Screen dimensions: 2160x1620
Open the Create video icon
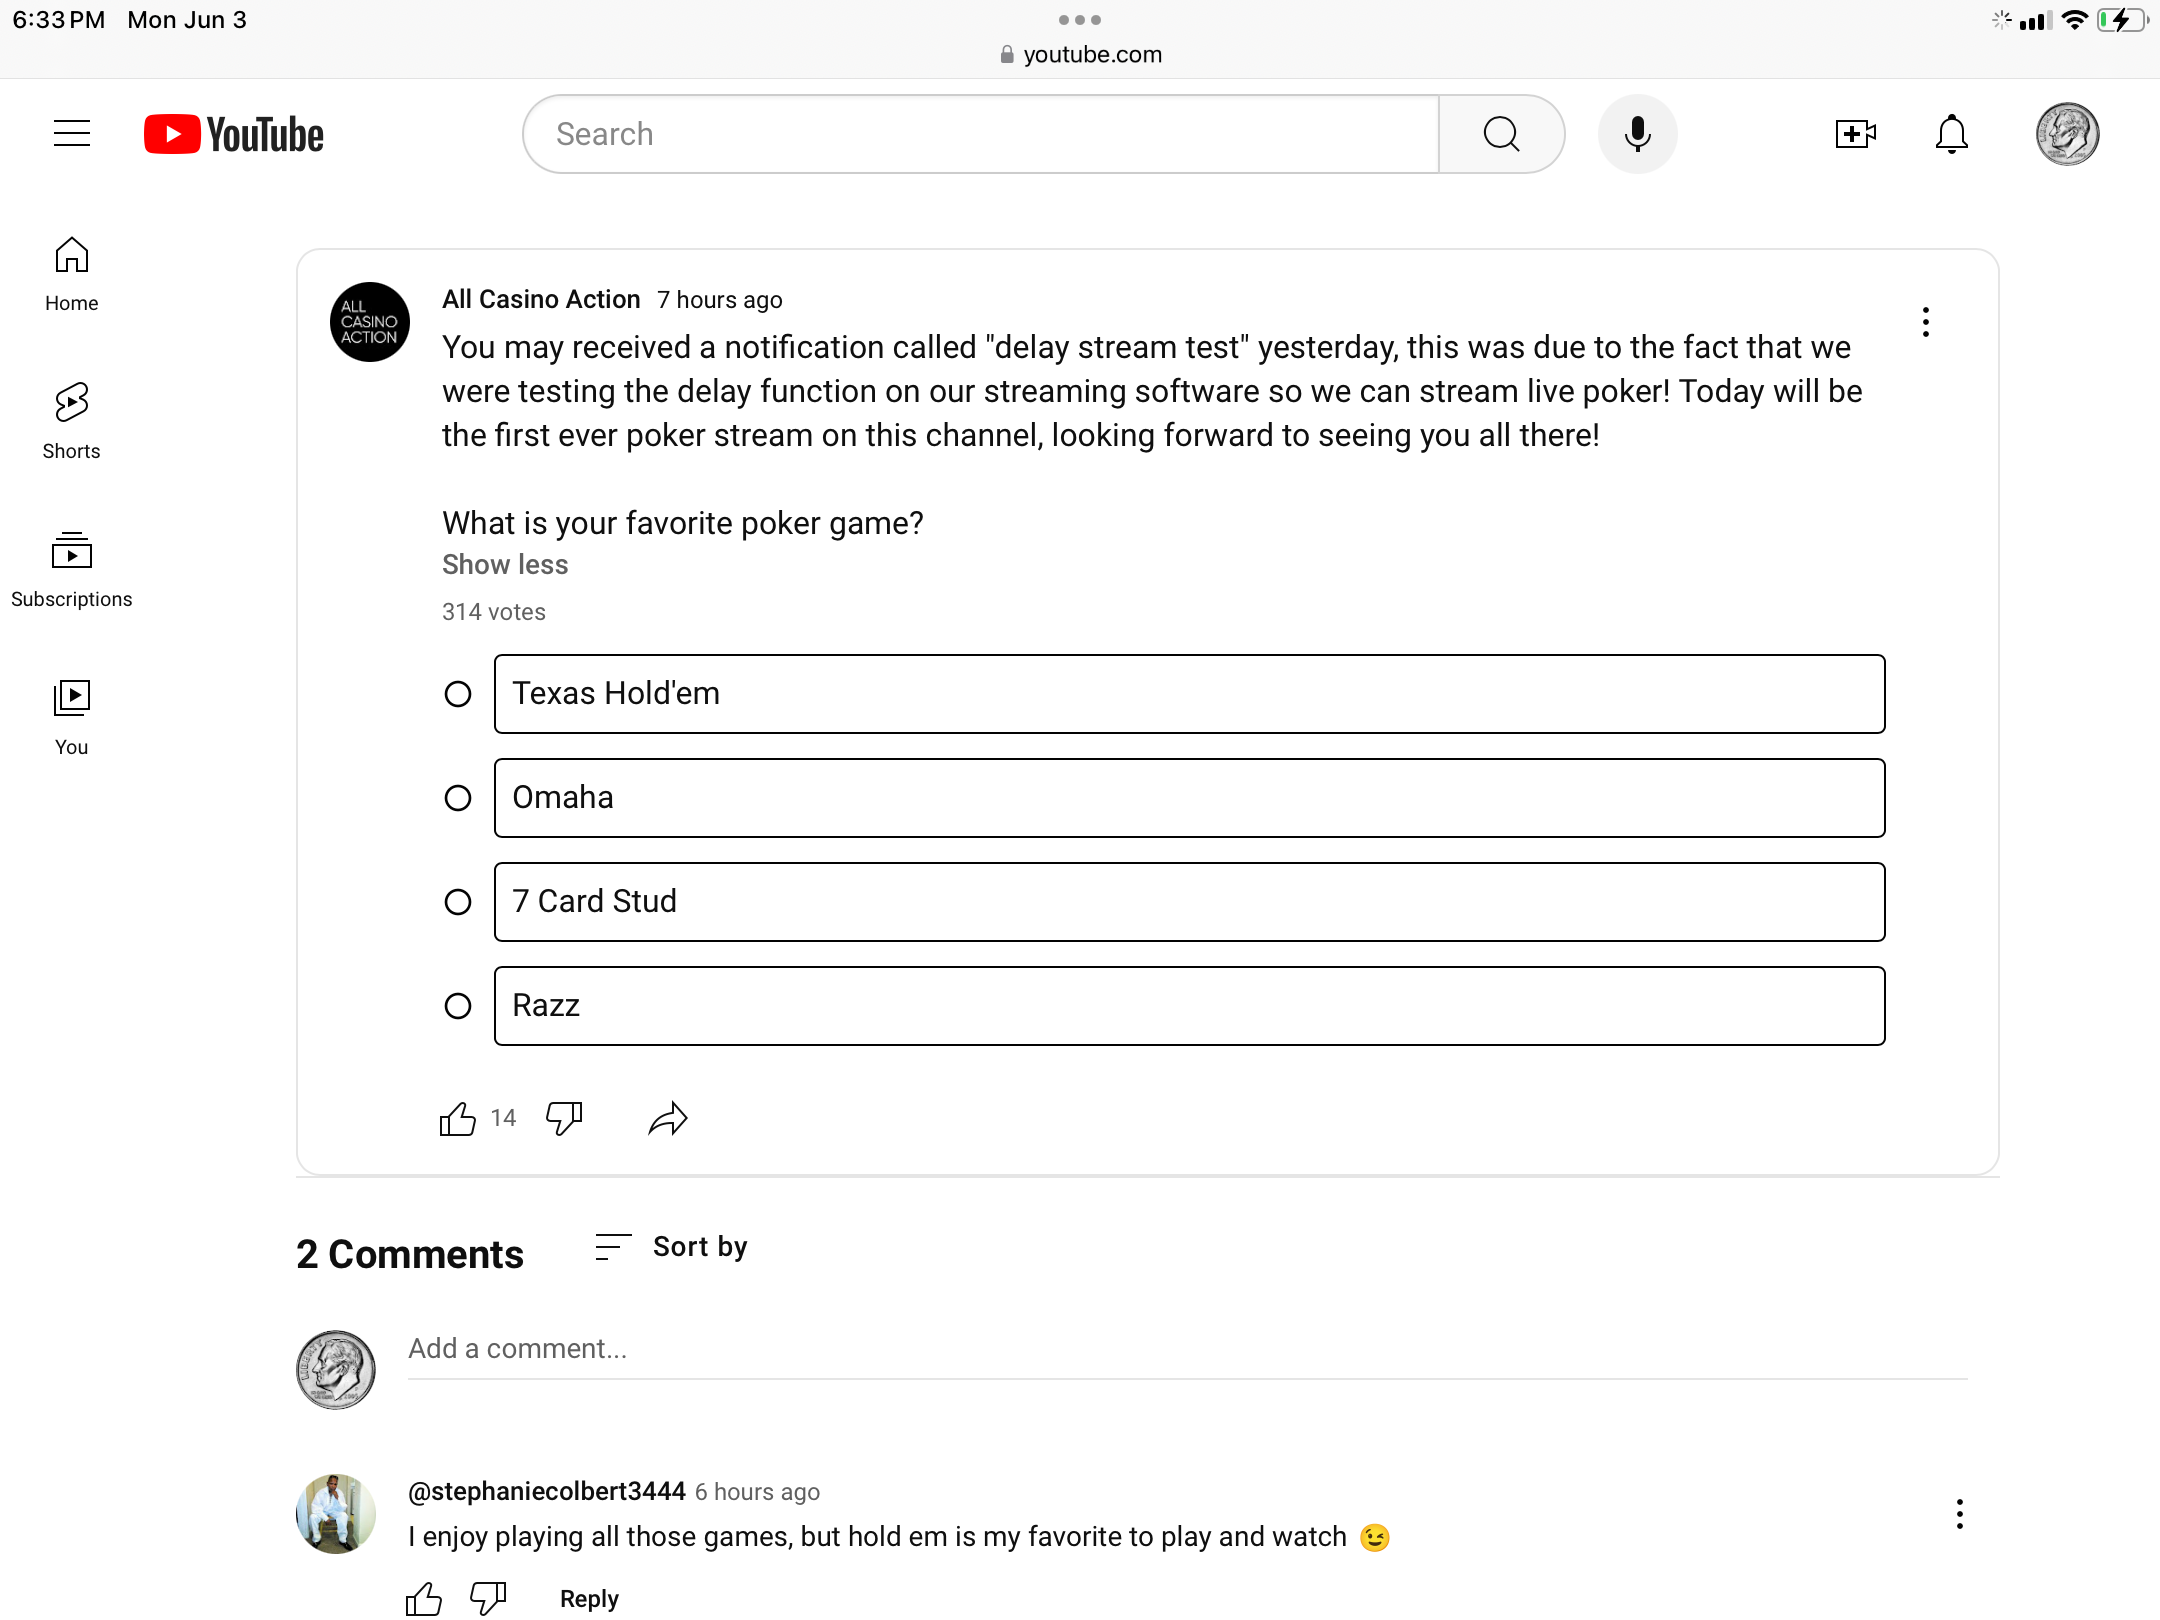tap(1855, 134)
